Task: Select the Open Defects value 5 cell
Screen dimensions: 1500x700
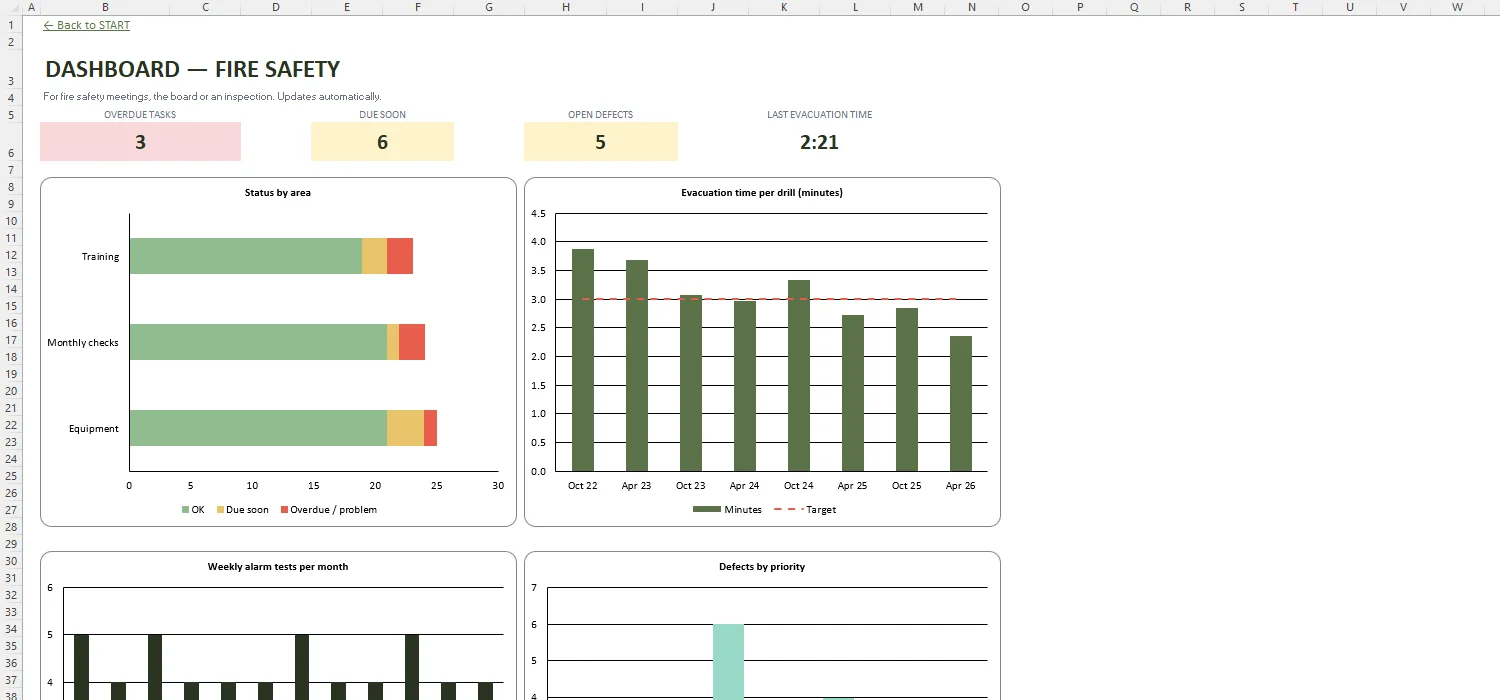Action: pyautogui.click(x=600, y=142)
